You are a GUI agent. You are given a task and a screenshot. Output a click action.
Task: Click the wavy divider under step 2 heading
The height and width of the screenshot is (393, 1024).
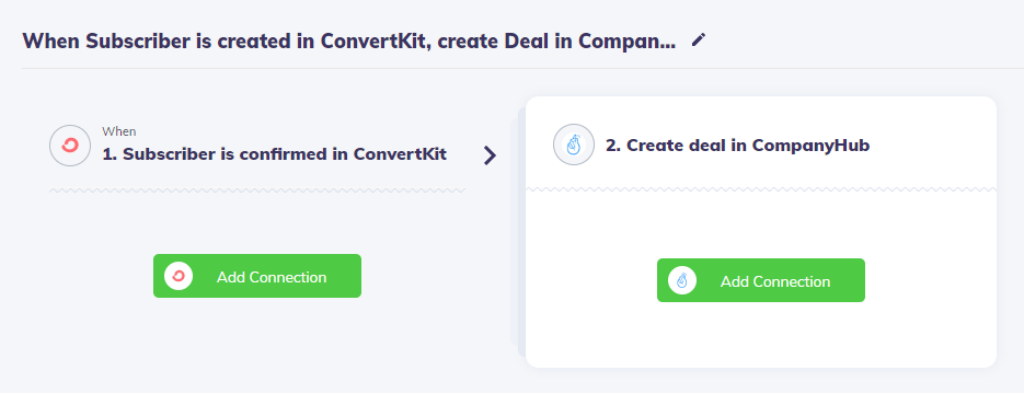(761, 189)
